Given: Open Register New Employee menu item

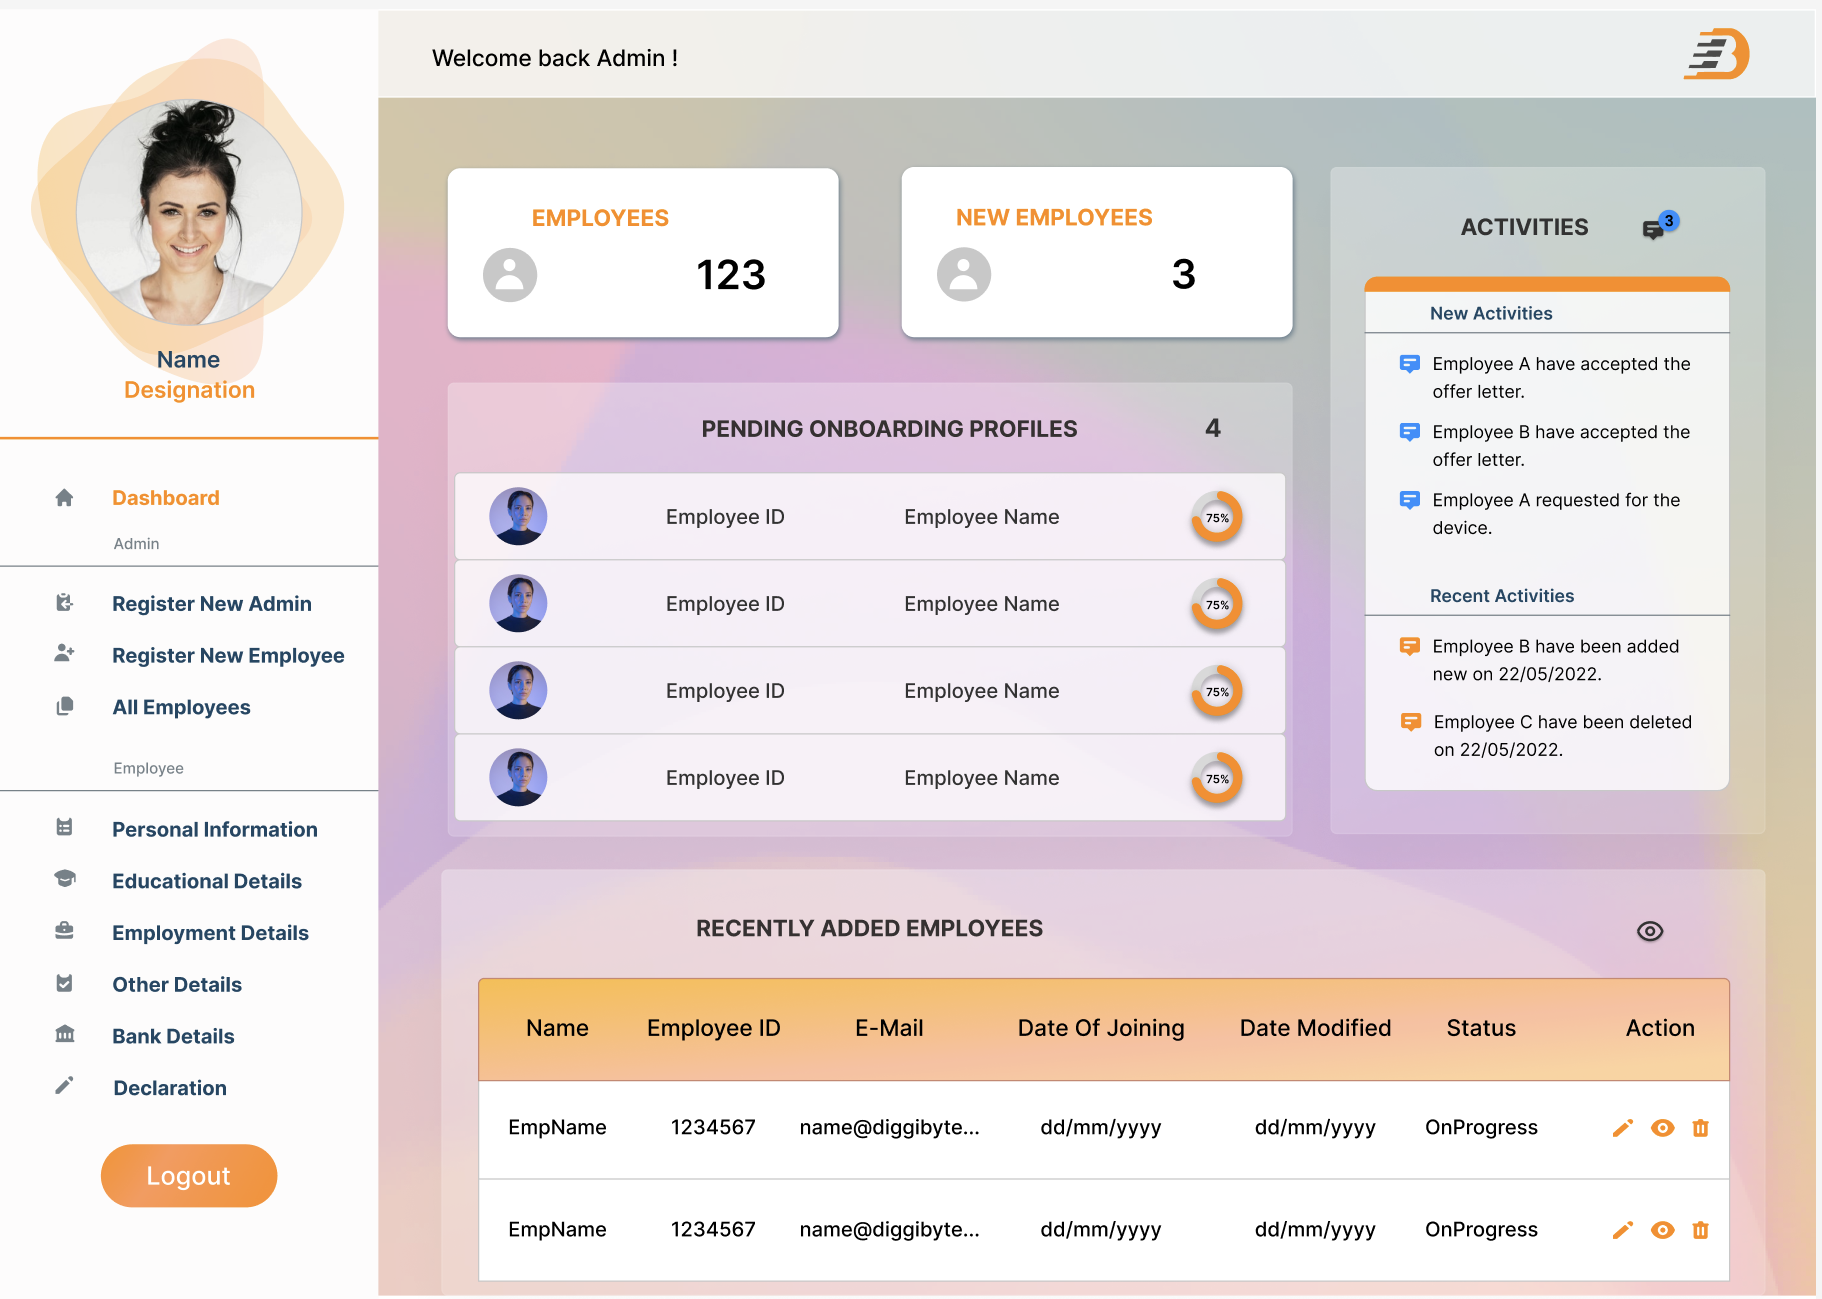Looking at the screenshot, I should coord(228,656).
